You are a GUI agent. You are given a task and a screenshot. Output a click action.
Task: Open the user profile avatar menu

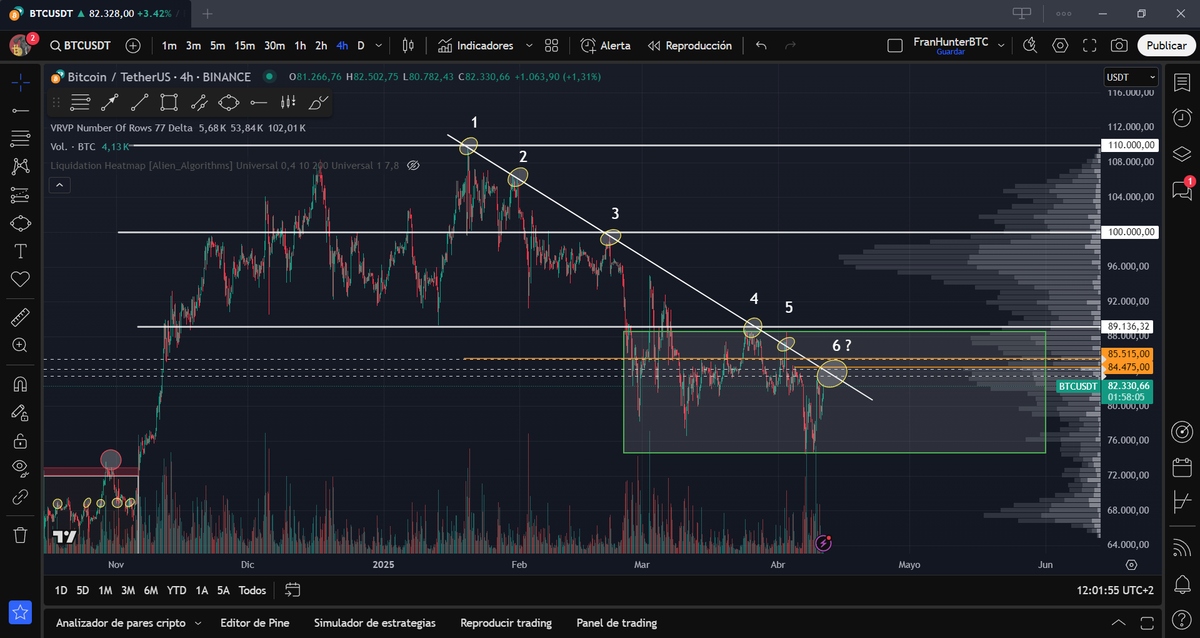pos(20,45)
